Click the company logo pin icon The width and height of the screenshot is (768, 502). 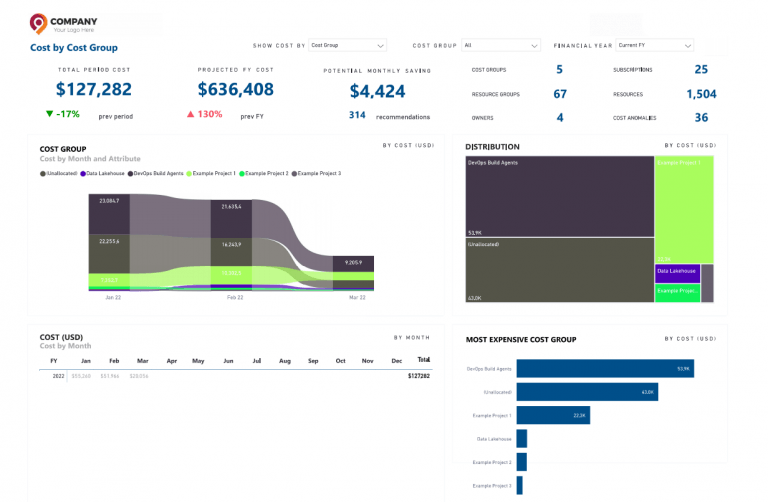coord(38,23)
